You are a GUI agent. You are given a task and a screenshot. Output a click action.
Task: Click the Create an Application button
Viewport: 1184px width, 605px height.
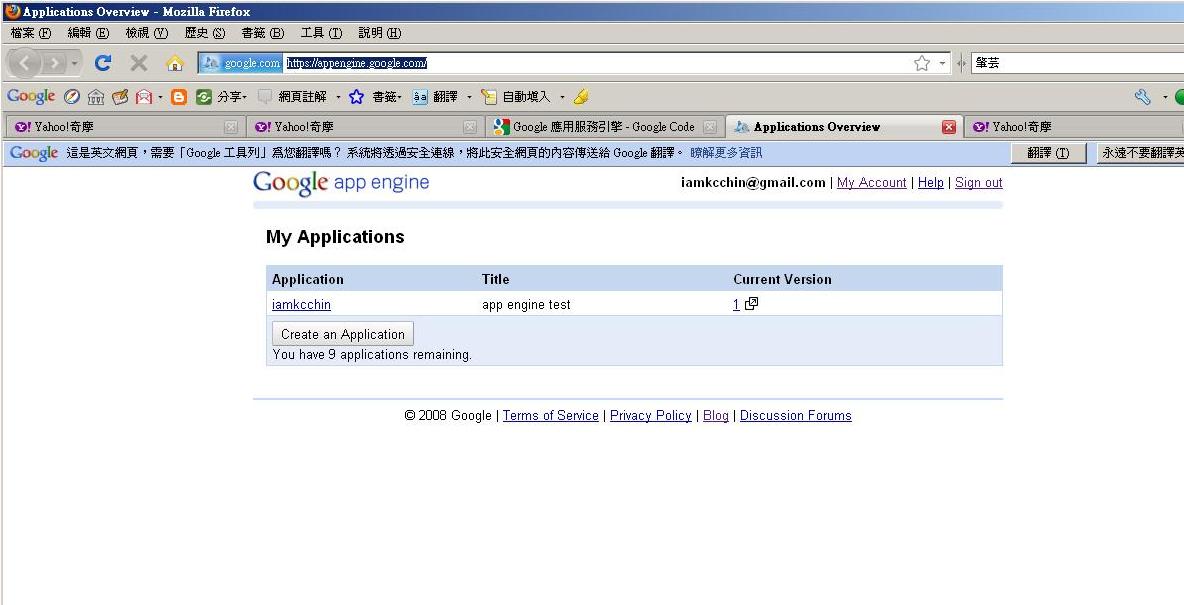(x=343, y=334)
